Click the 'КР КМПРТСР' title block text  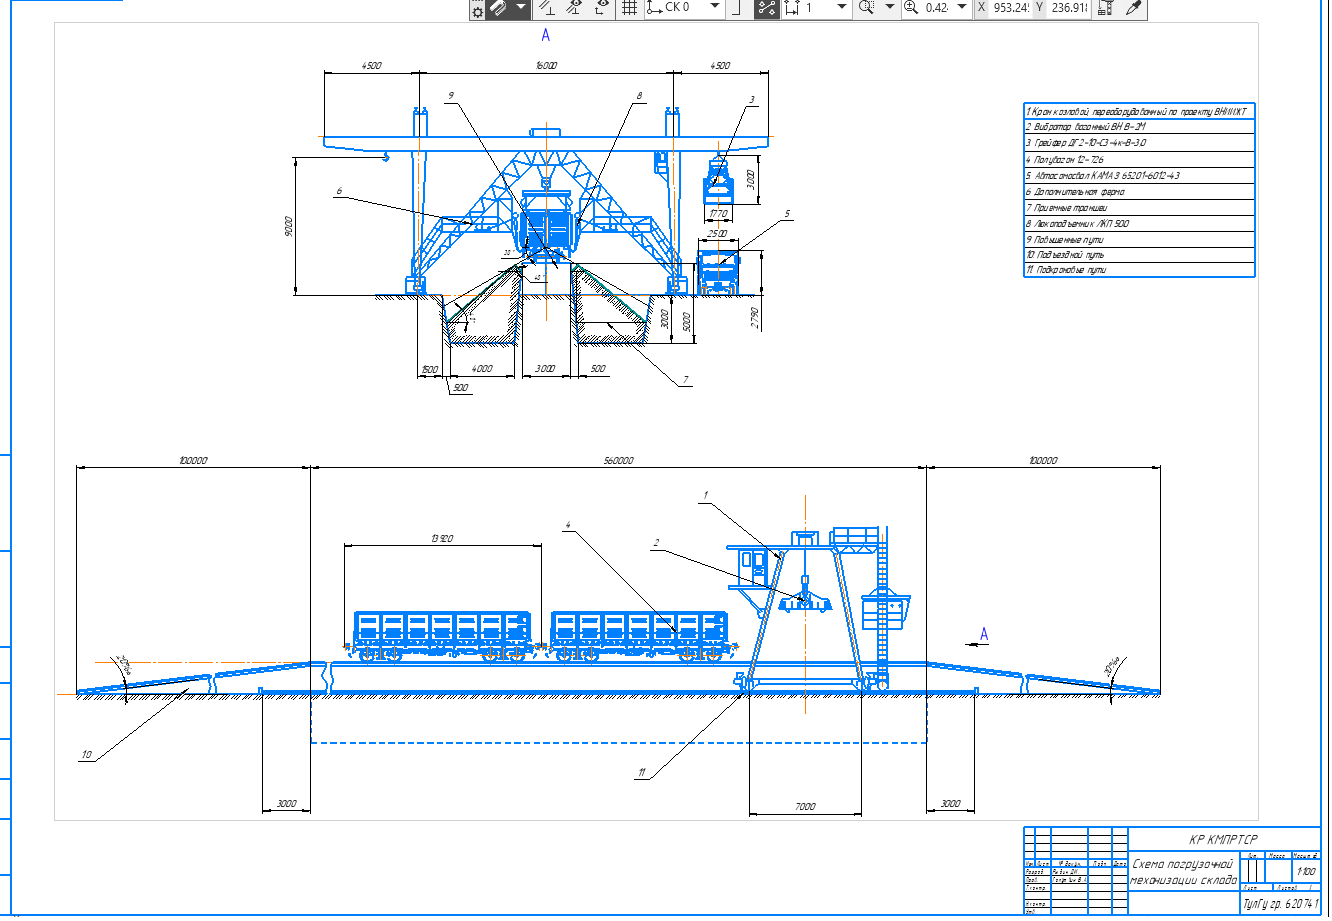click(1222, 840)
